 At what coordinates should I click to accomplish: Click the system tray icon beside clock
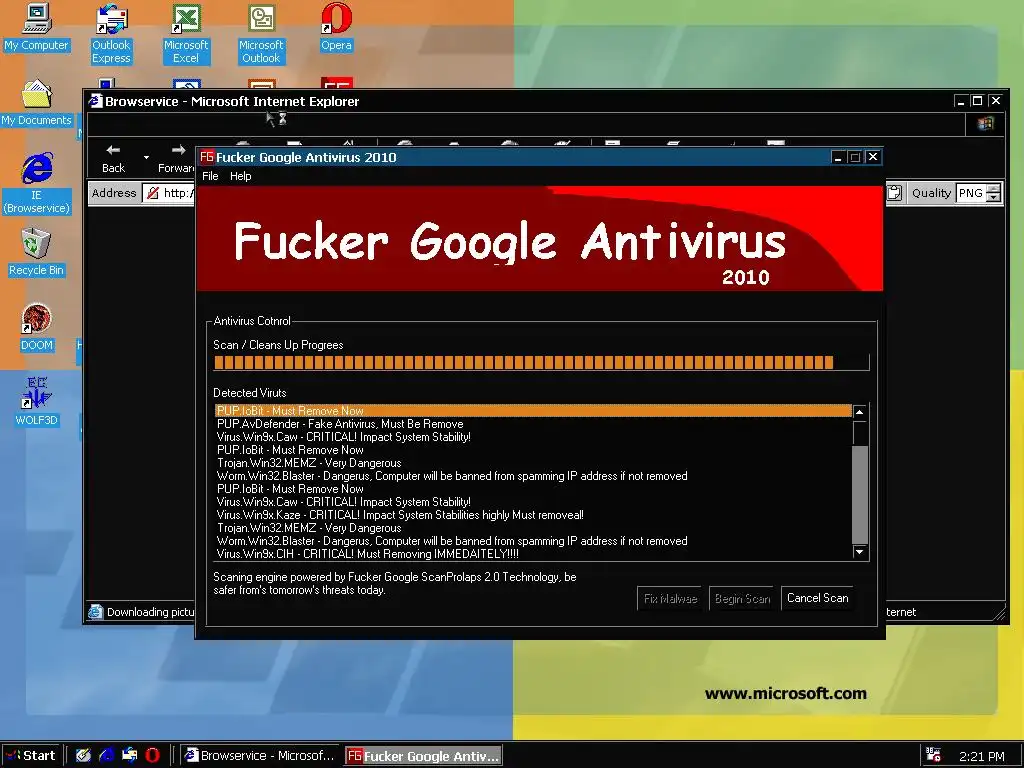point(933,755)
